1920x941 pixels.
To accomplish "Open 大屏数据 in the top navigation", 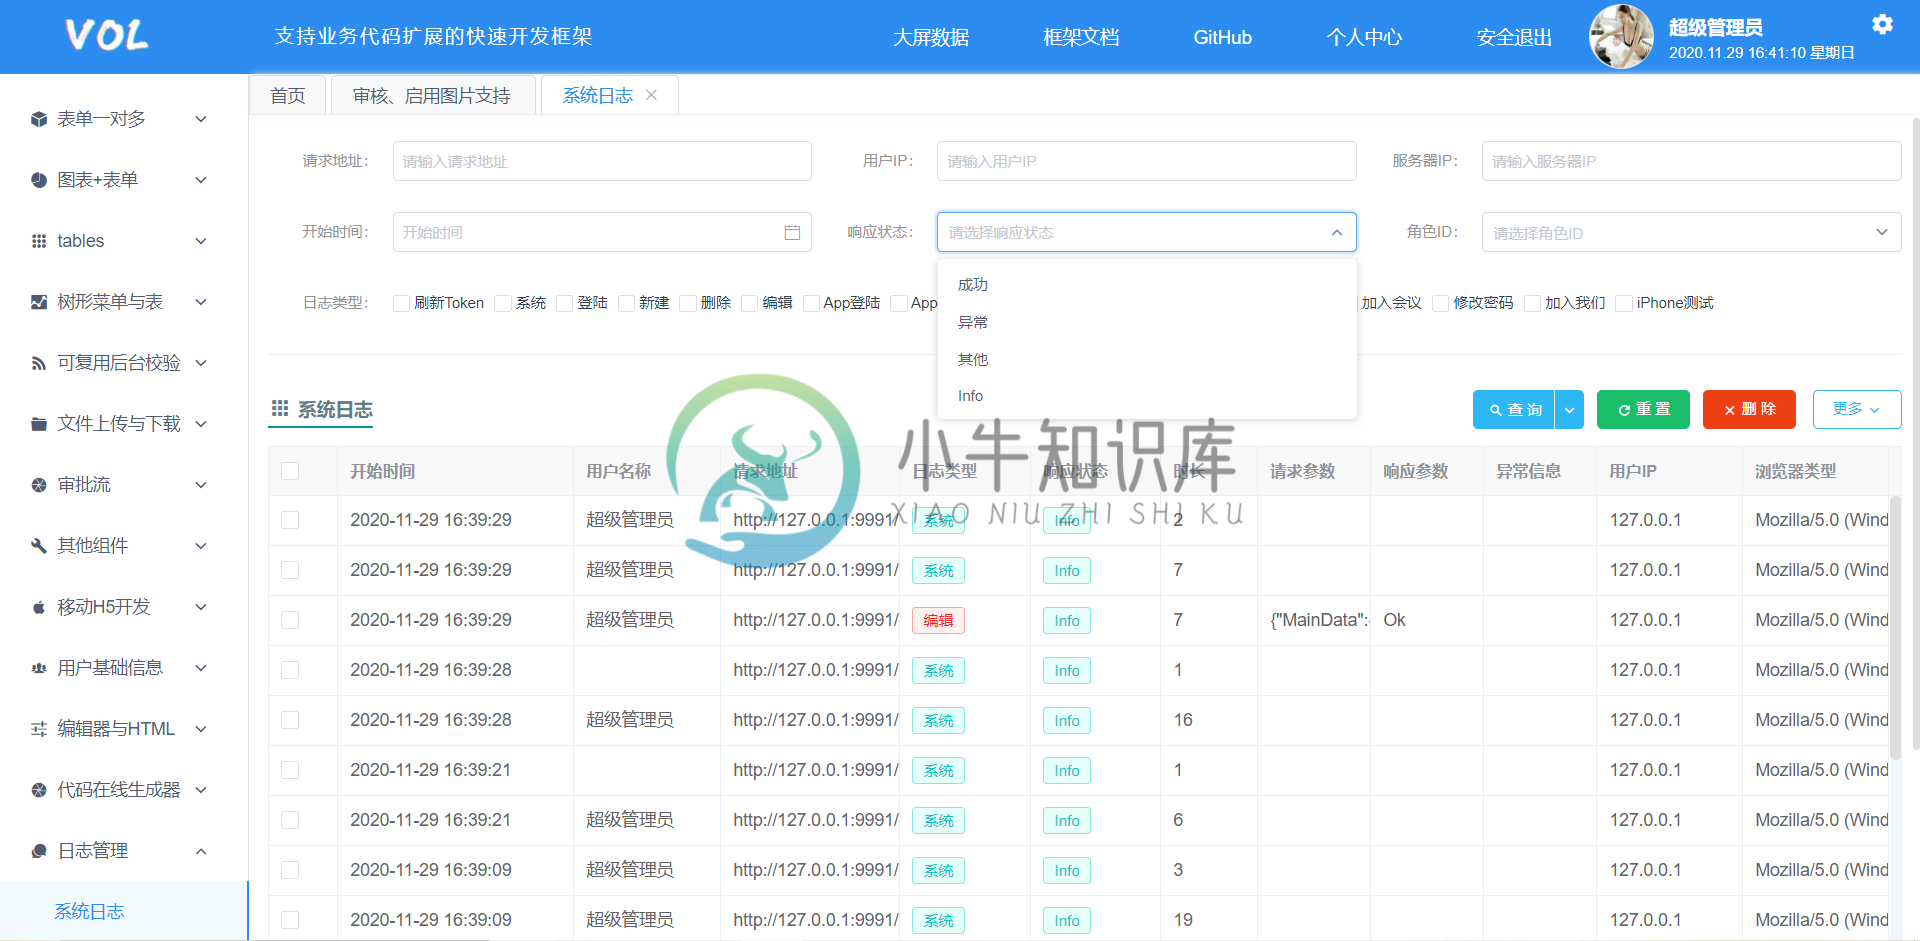I will tap(931, 37).
